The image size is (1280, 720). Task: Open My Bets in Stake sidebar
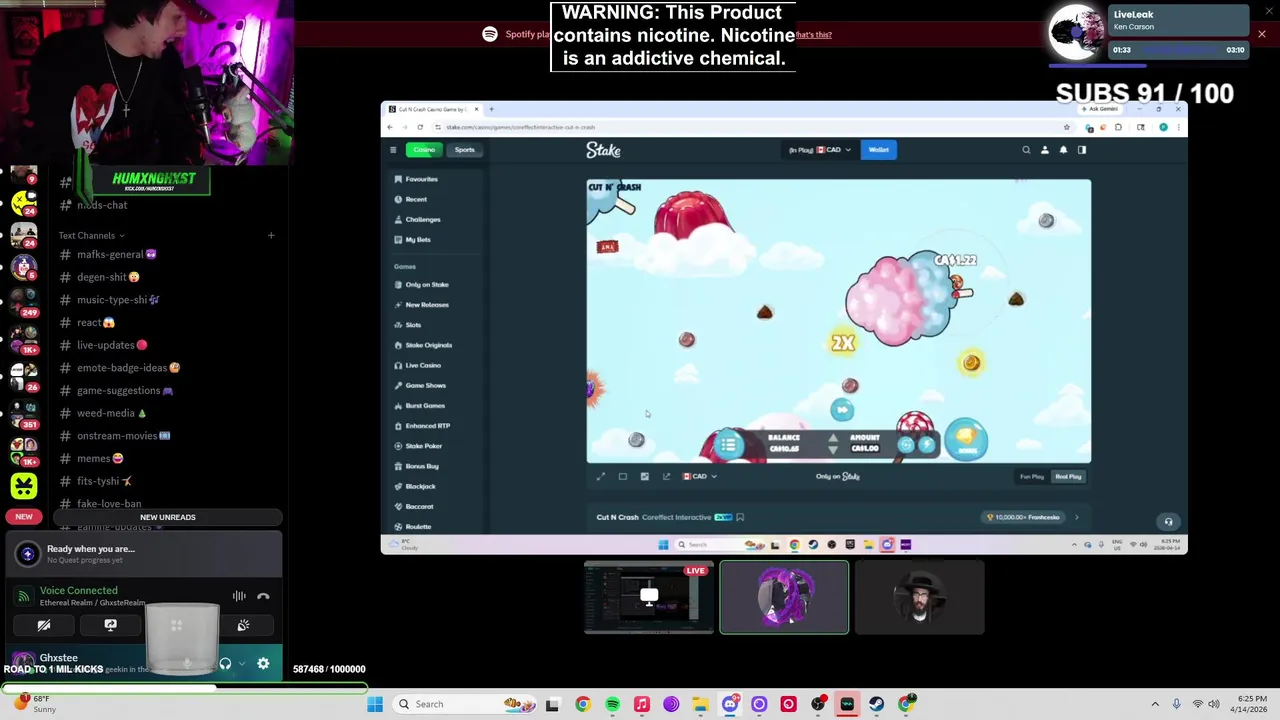[x=413, y=240]
